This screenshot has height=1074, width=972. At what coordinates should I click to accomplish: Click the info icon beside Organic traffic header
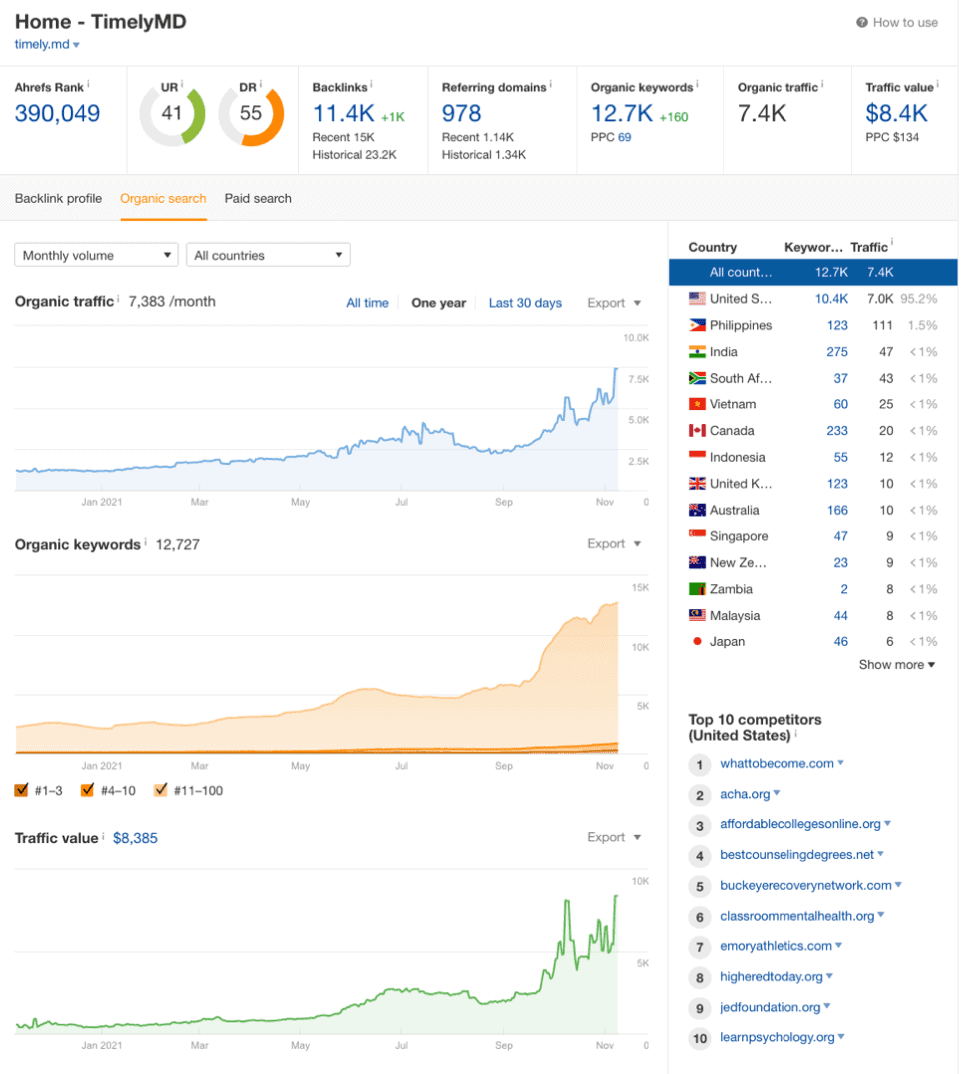point(822,84)
